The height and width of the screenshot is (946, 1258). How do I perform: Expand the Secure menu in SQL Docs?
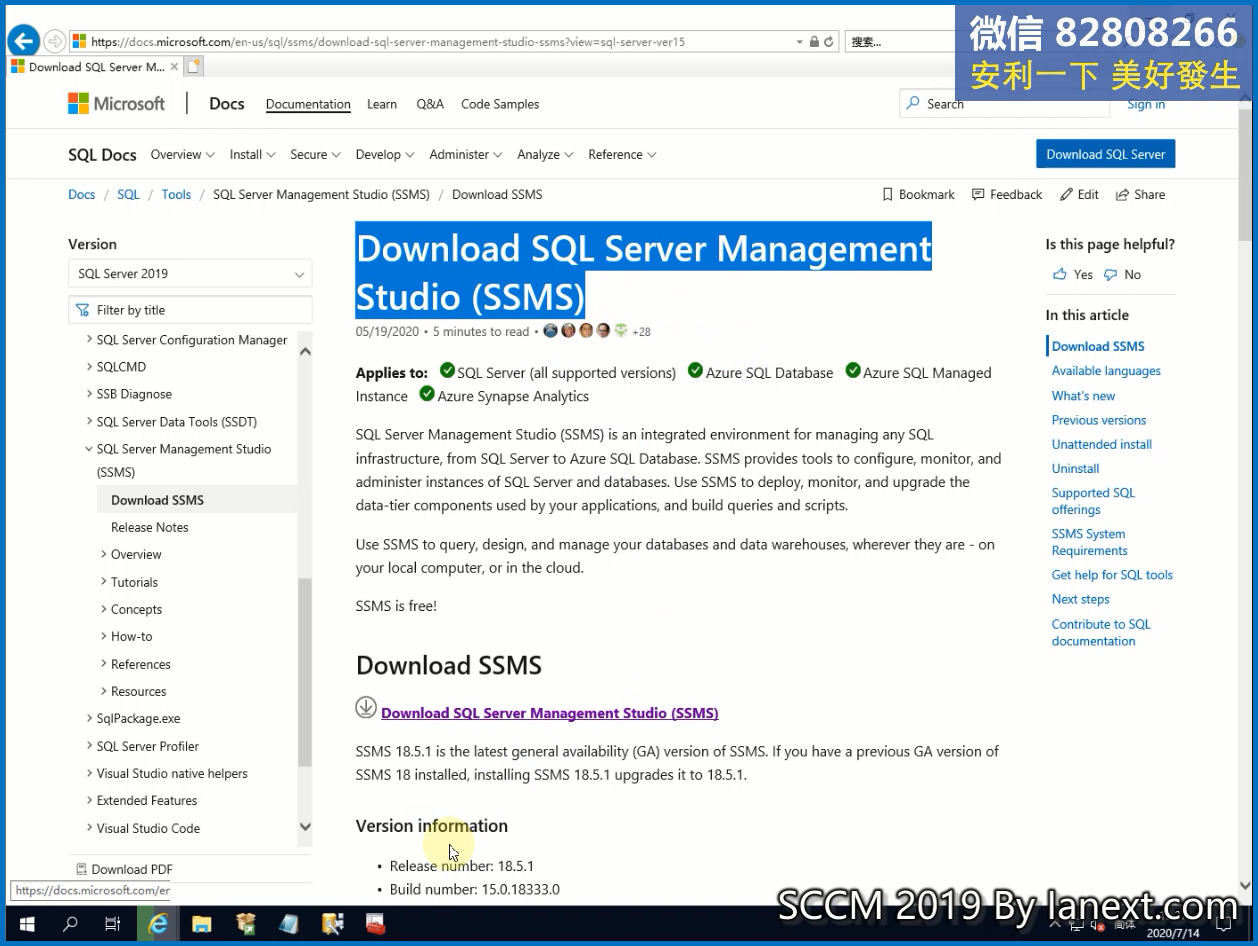316,154
